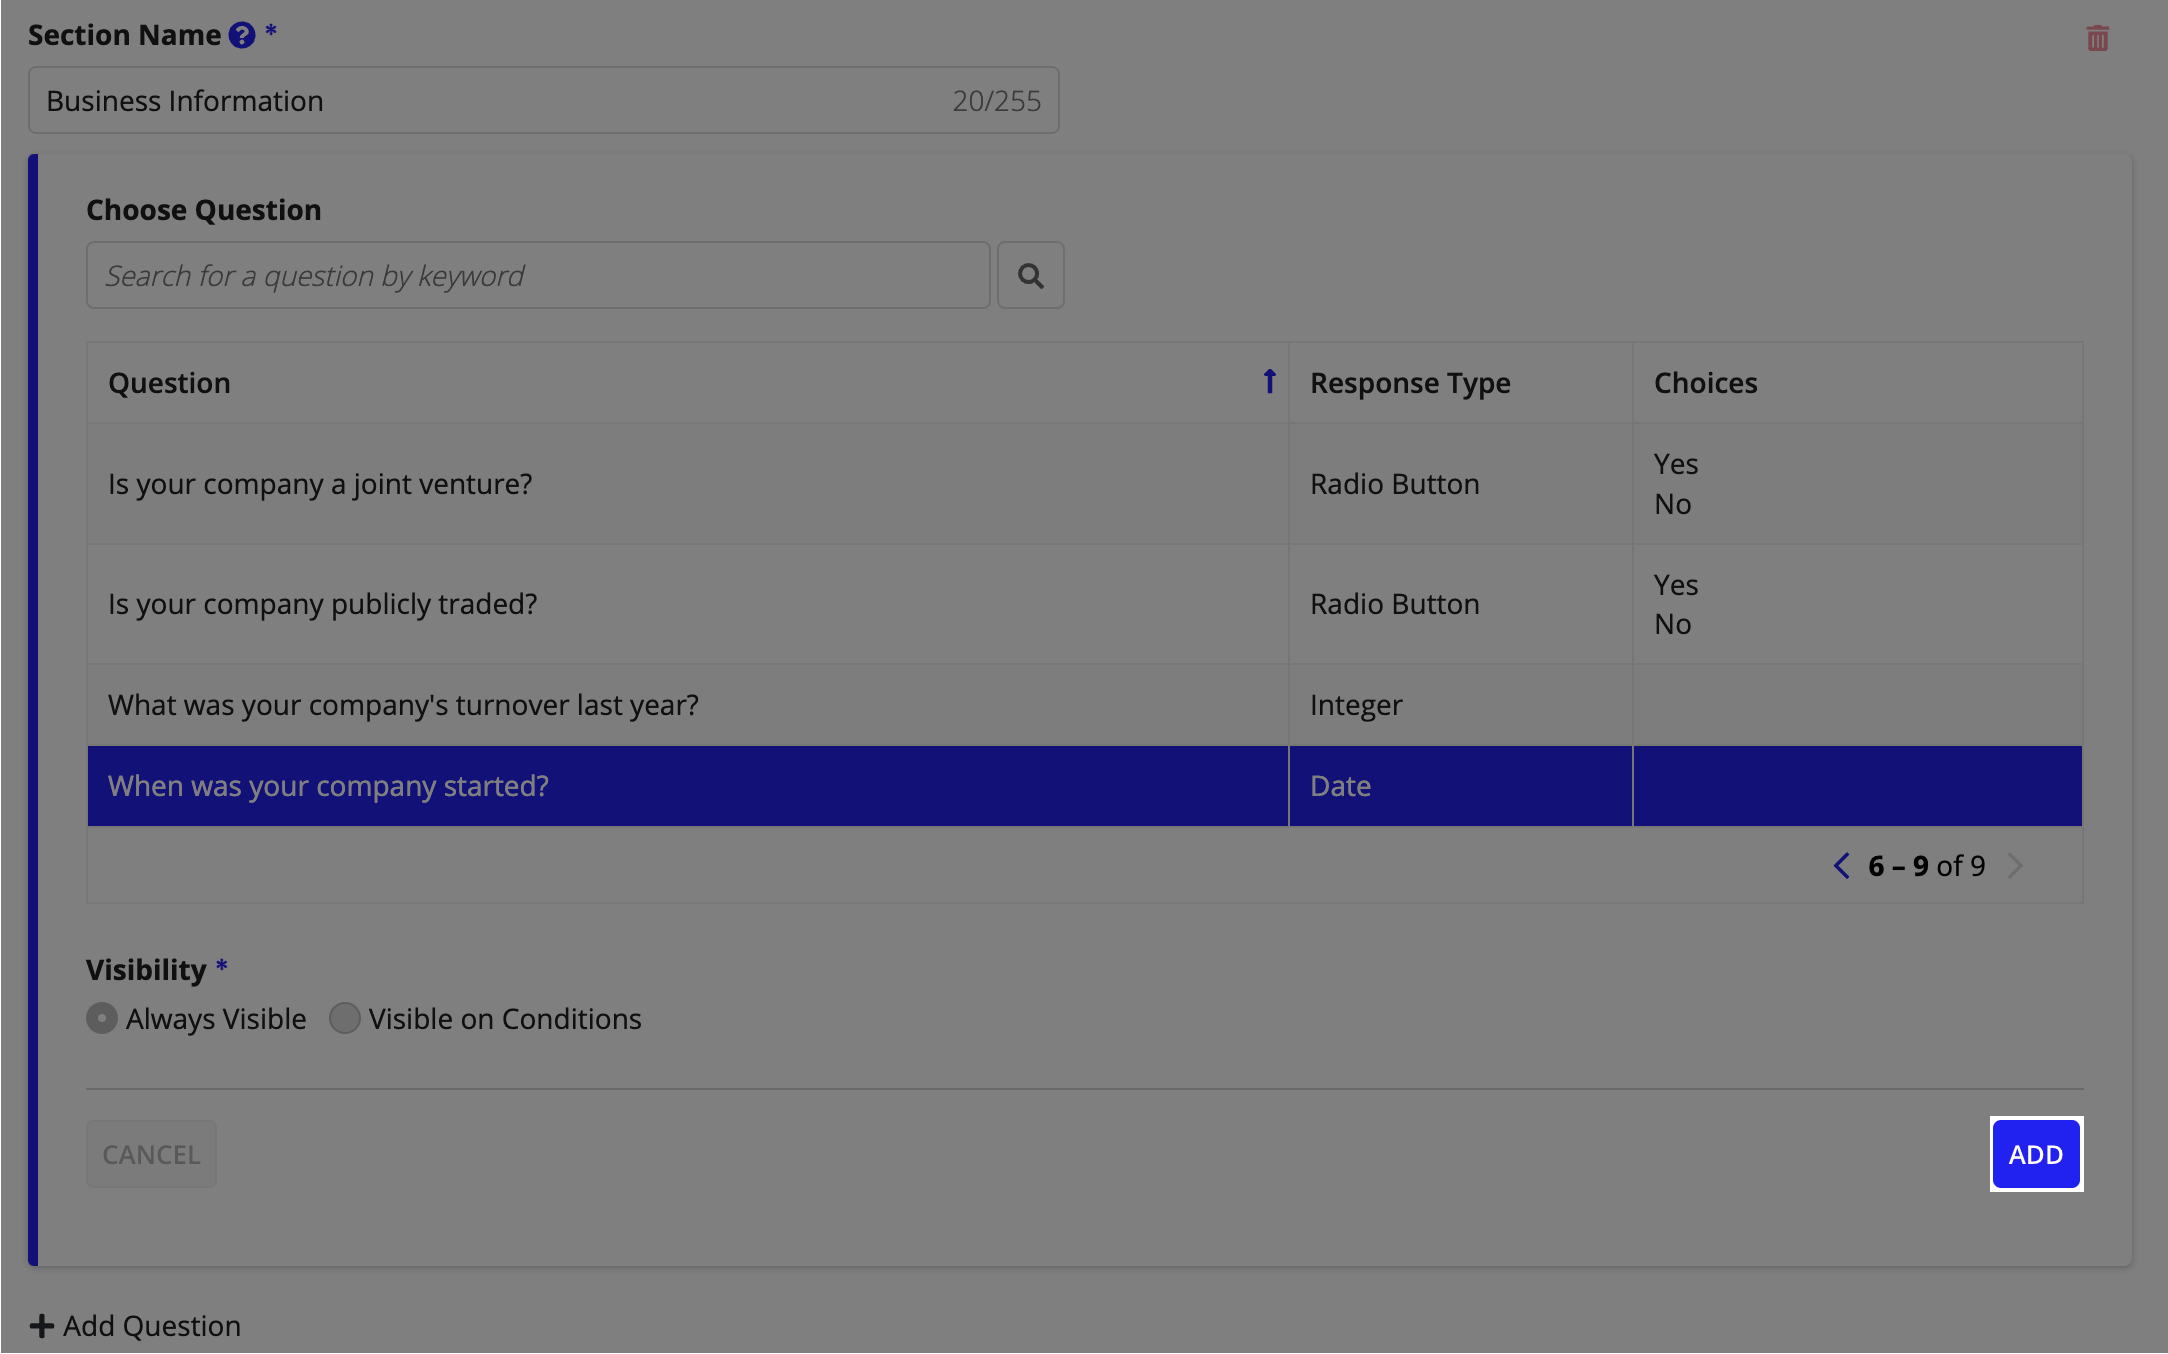Screen dimensions: 2168x1354
Task: Click the 20/255 character counter
Action: [996, 101]
